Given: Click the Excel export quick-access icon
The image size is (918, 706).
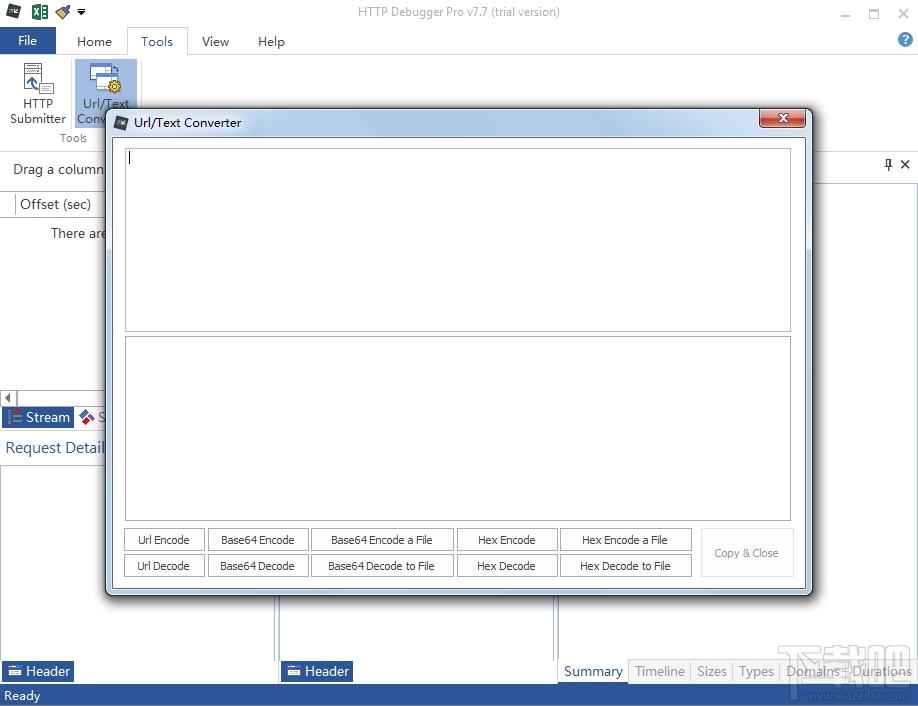Looking at the screenshot, I should click(40, 11).
